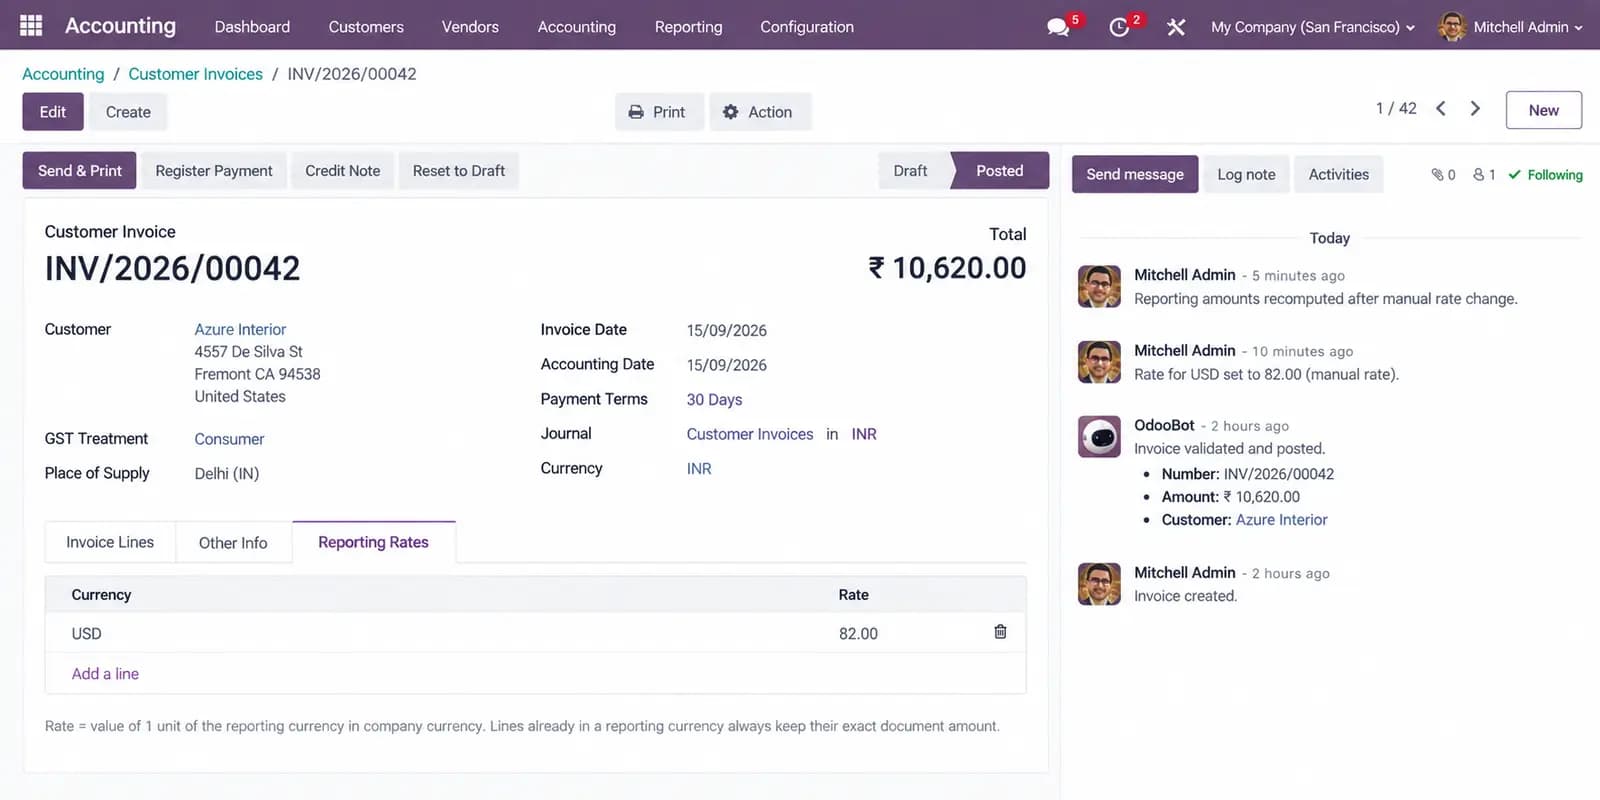Click the attachments paperclip counter
The width and height of the screenshot is (1600, 800).
[1443, 175]
